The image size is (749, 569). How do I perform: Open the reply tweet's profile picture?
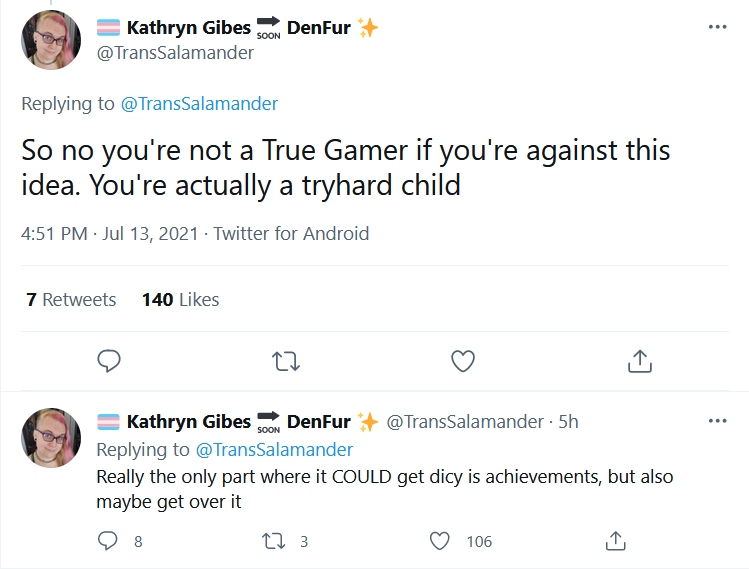pos(51,438)
